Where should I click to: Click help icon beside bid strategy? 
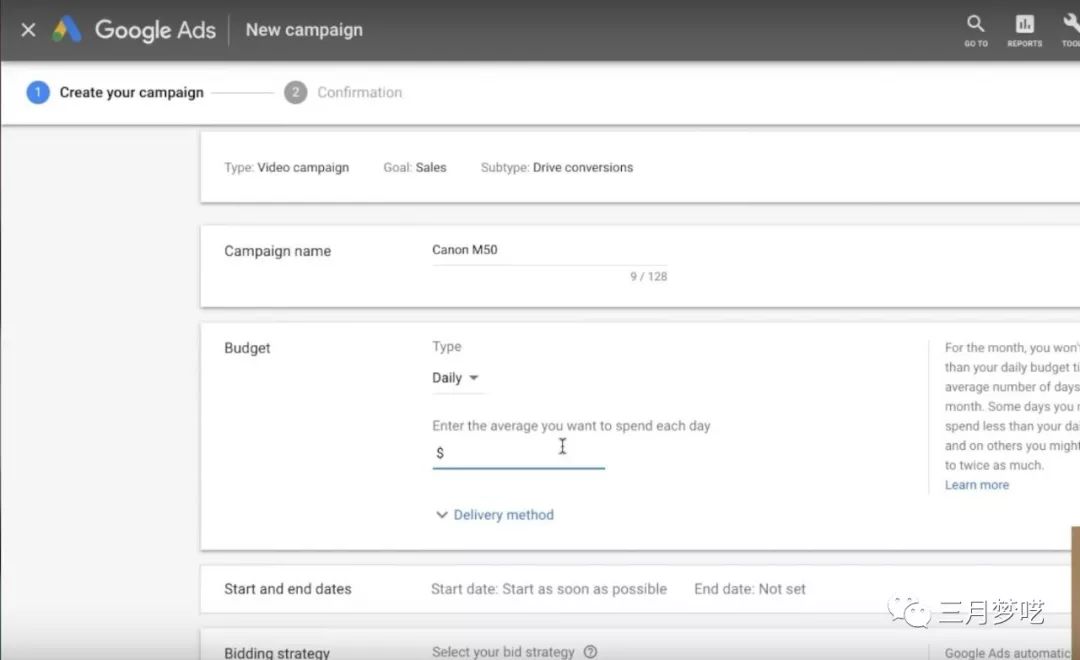(590, 652)
